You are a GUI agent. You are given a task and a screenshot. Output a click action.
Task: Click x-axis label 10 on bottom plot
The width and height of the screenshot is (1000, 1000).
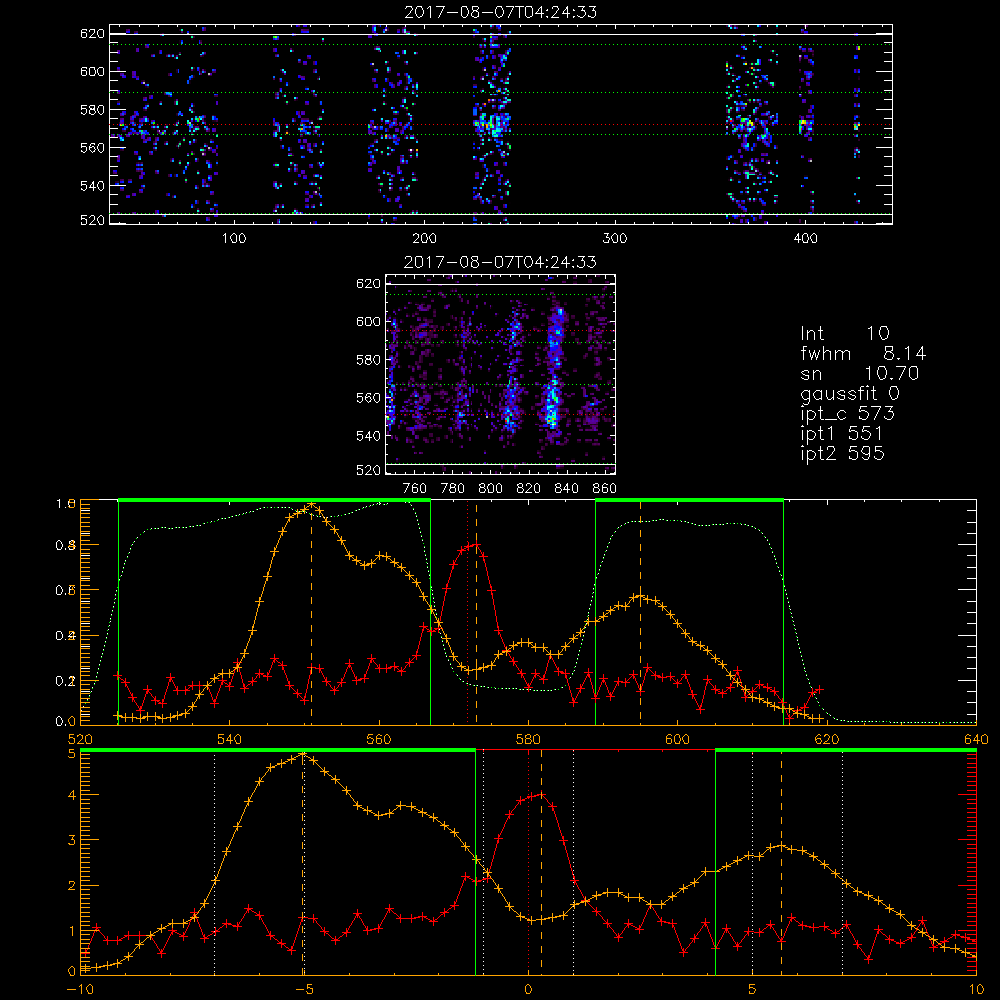[x=976, y=990]
